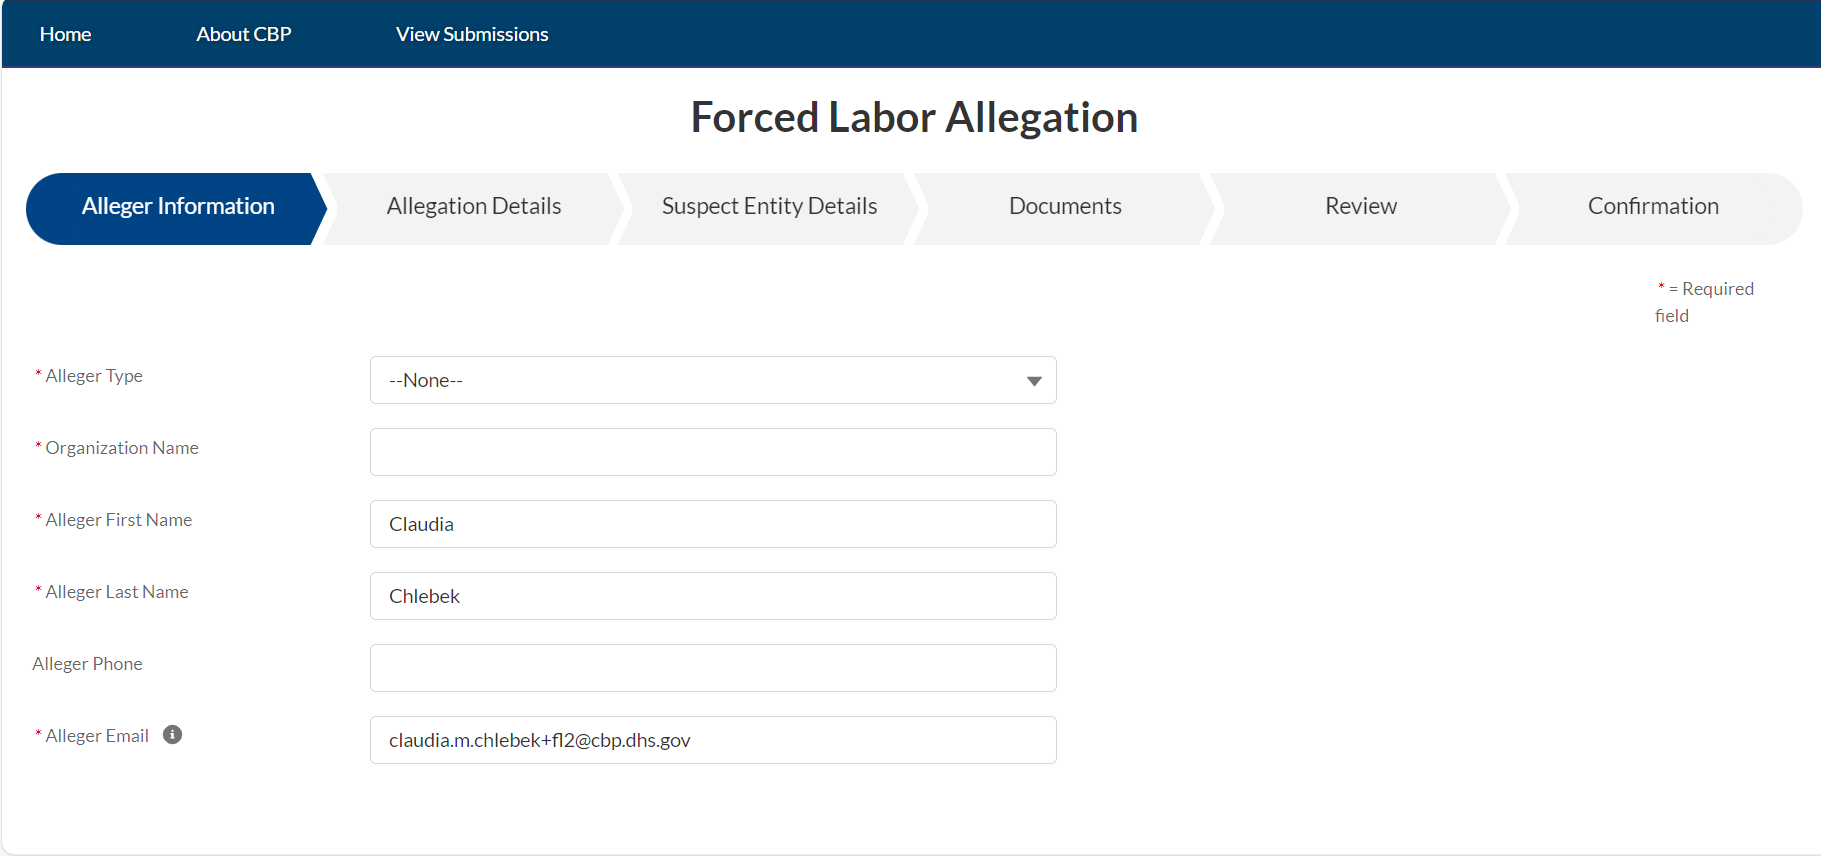Switch to Allegation Details step

pos(474,207)
